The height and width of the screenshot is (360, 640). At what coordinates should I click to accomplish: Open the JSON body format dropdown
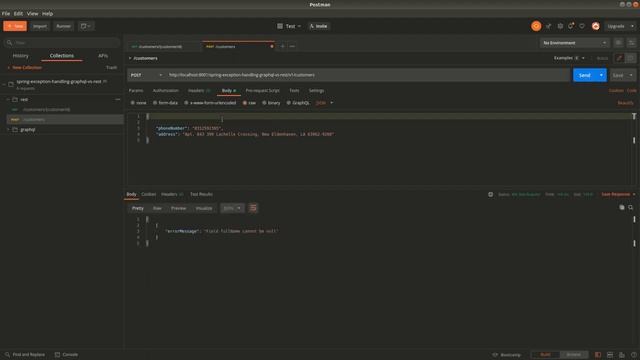tap(324, 103)
